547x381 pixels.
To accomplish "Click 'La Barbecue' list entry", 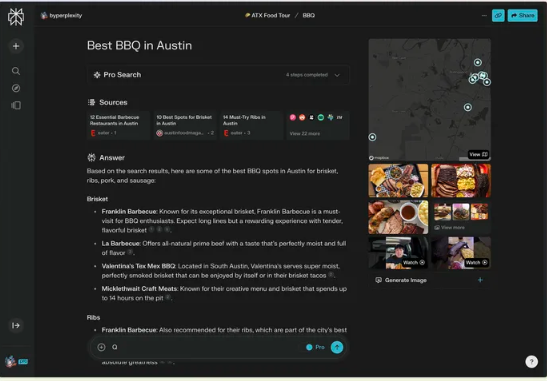I will 121,244.
